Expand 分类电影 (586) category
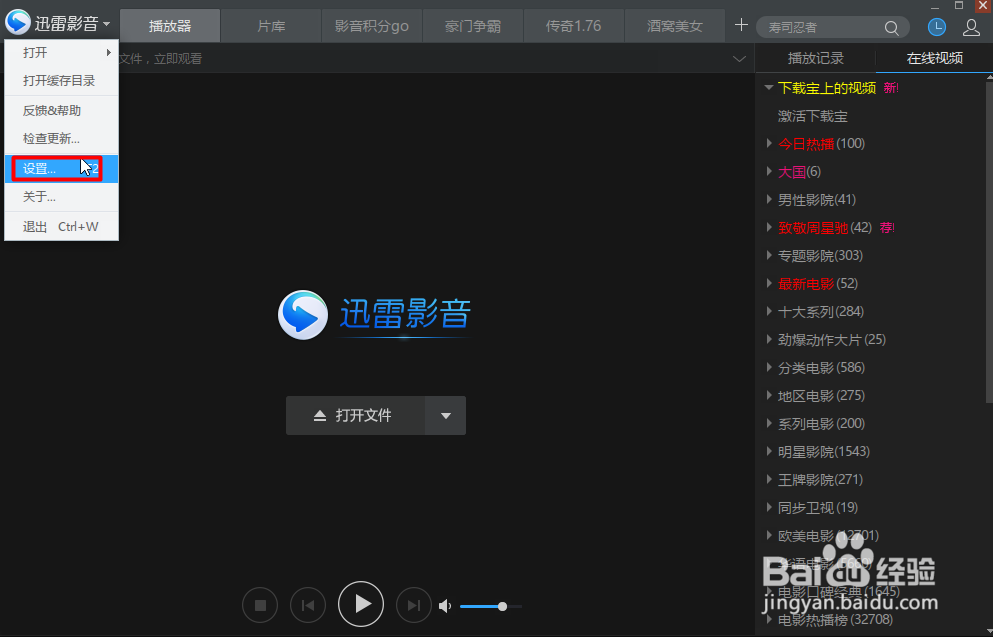The height and width of the screenshot is (637, 993). 769,367
